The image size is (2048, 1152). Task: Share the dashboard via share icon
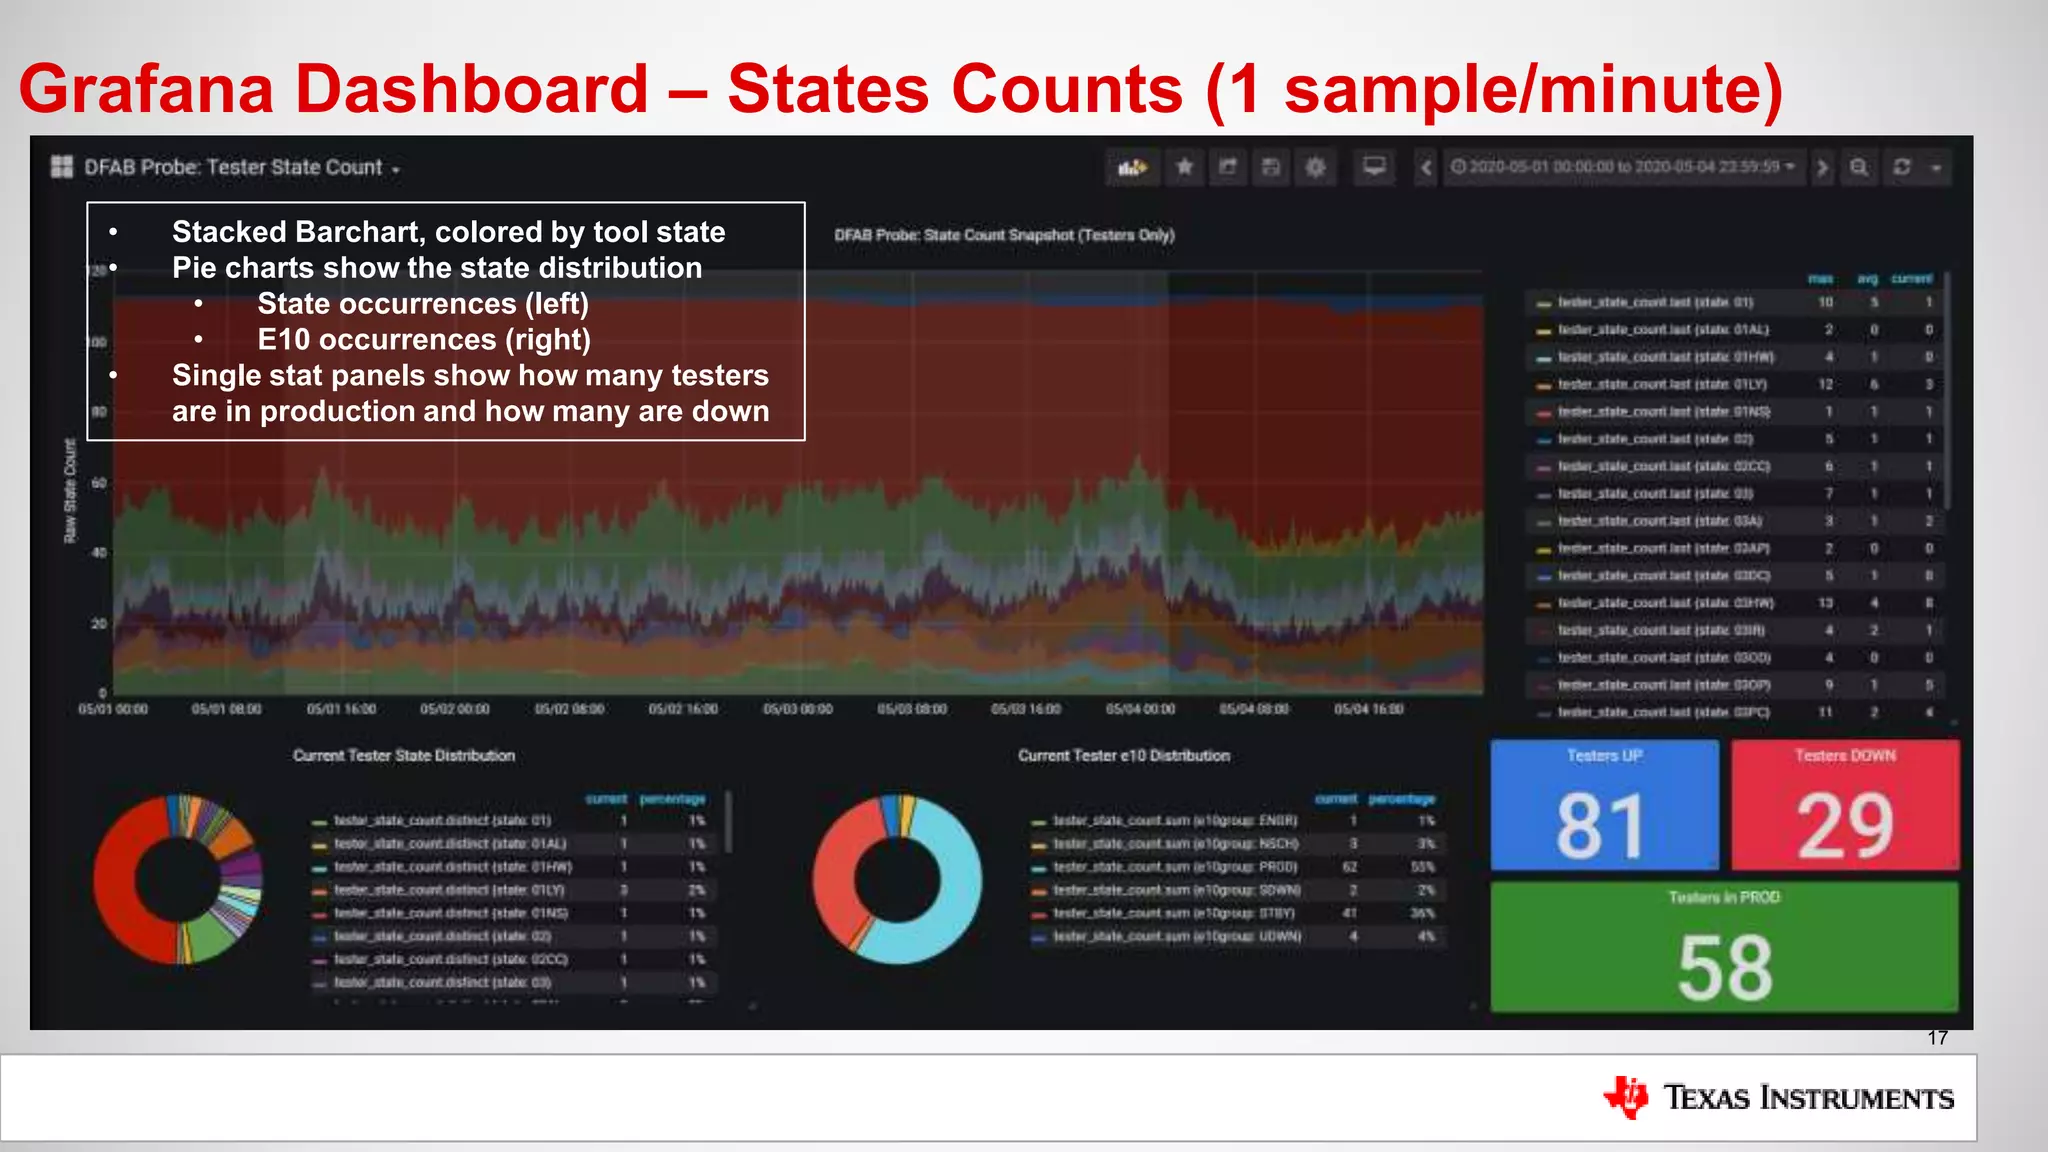(1228, 167)
